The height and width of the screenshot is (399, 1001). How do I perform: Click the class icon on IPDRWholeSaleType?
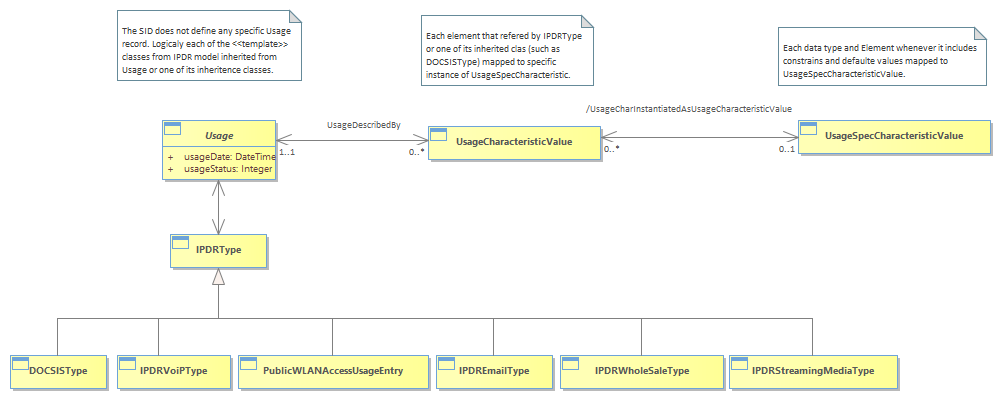pyautogui.click(x=570, y=363)
